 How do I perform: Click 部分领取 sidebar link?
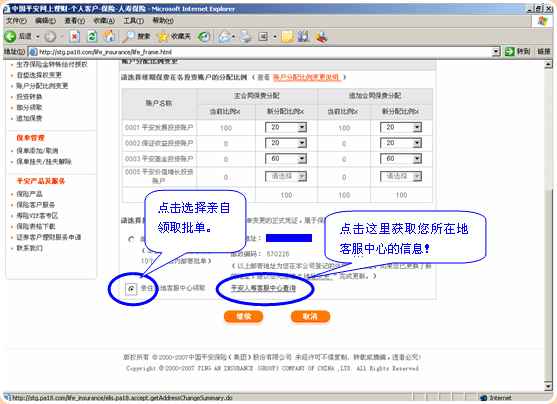[x=29, y=107]
